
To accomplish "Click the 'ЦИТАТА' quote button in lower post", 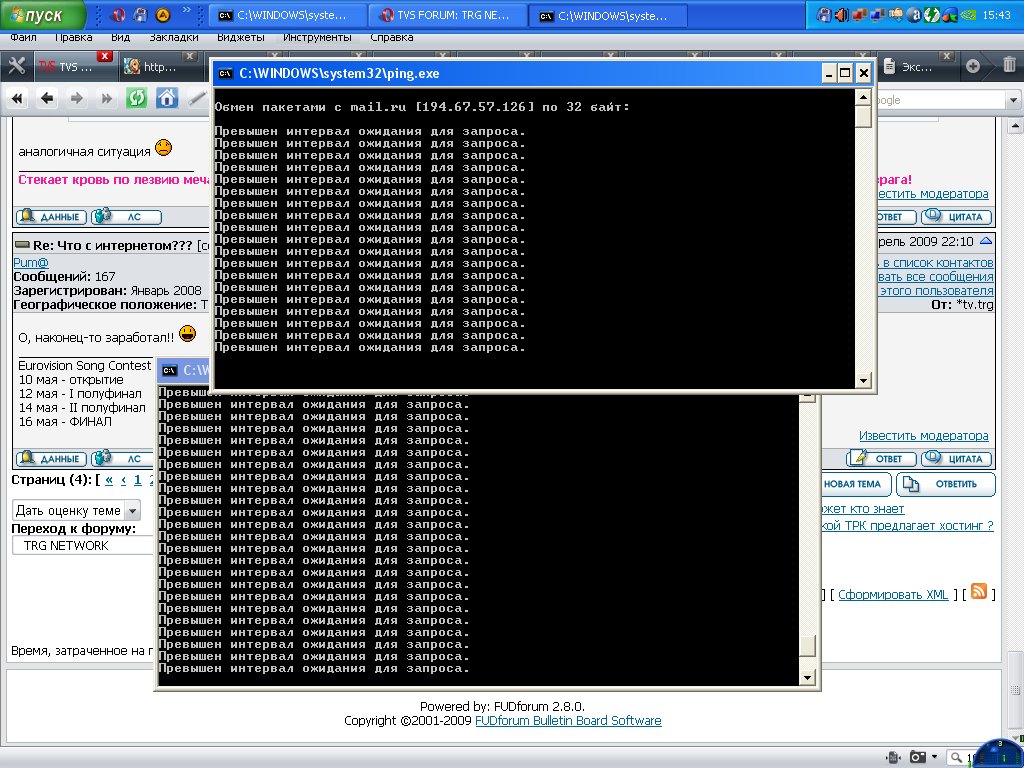I will pos(956,459).
